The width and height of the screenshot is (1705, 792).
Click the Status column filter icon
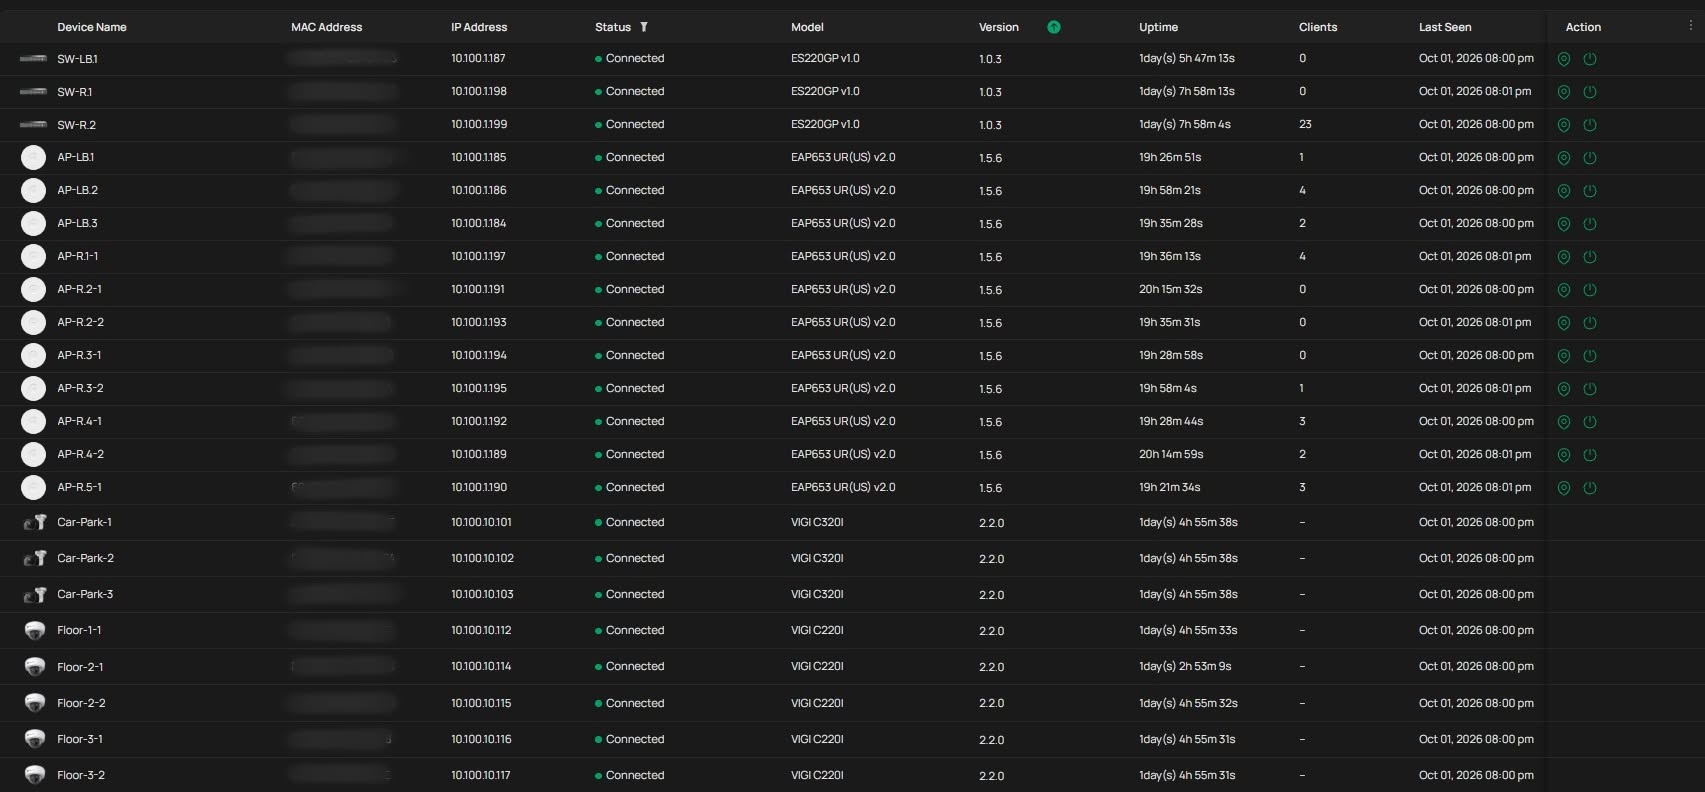pos(644,27)
